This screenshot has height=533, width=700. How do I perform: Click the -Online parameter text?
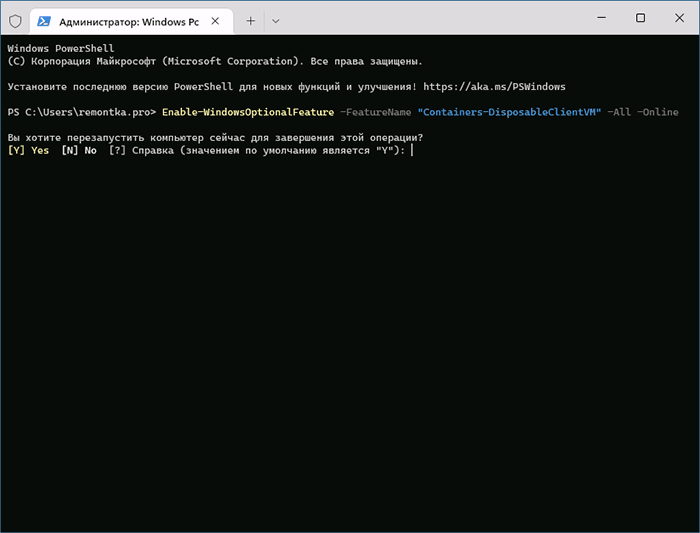(x=658, y=112)
